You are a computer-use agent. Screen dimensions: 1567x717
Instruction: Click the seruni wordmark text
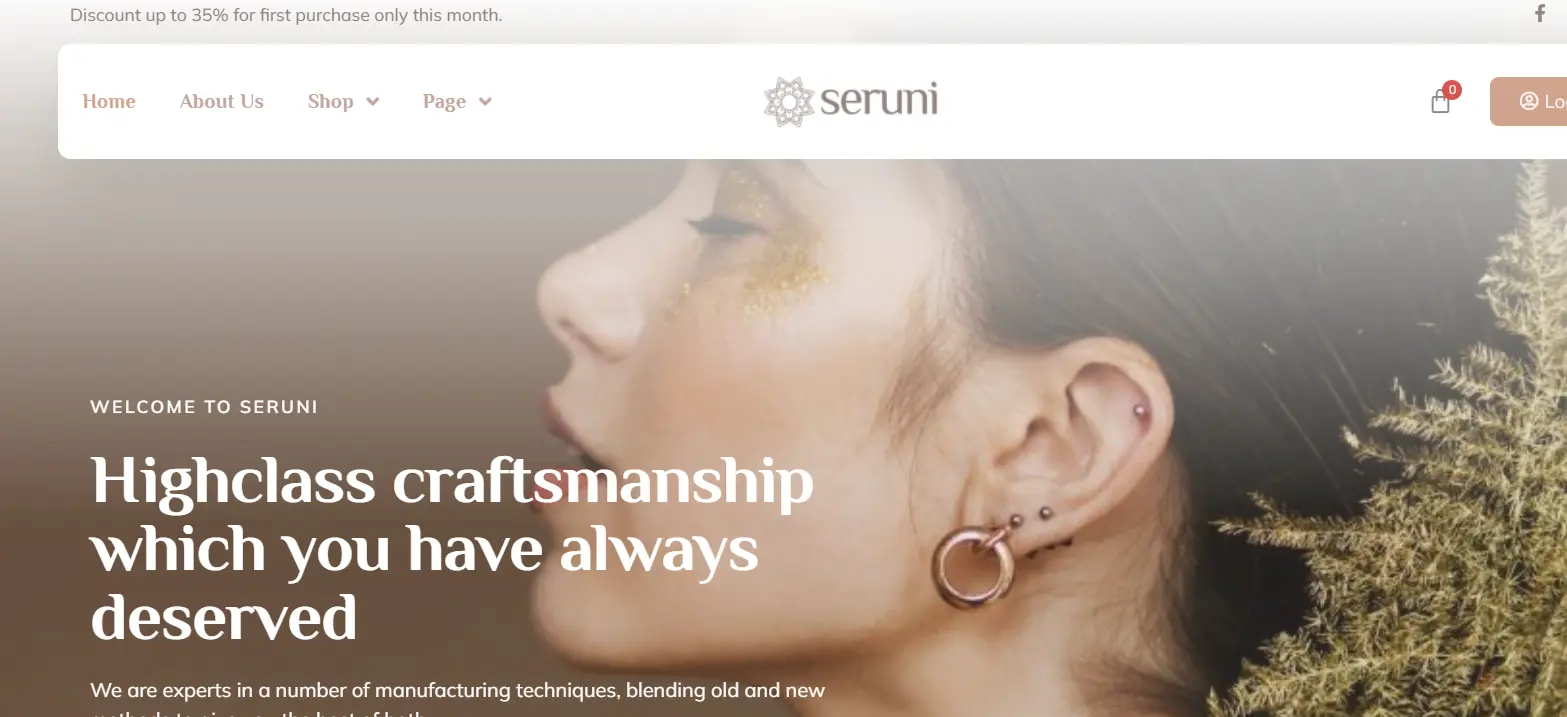pos(879,101)
